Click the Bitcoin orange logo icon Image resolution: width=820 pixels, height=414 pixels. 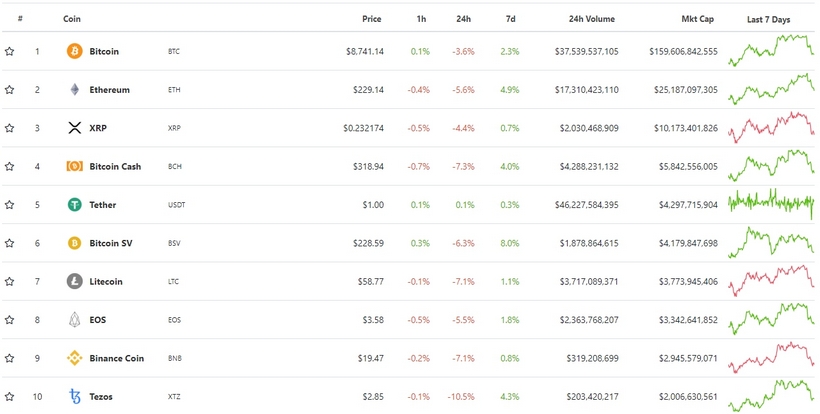[75, 51]
